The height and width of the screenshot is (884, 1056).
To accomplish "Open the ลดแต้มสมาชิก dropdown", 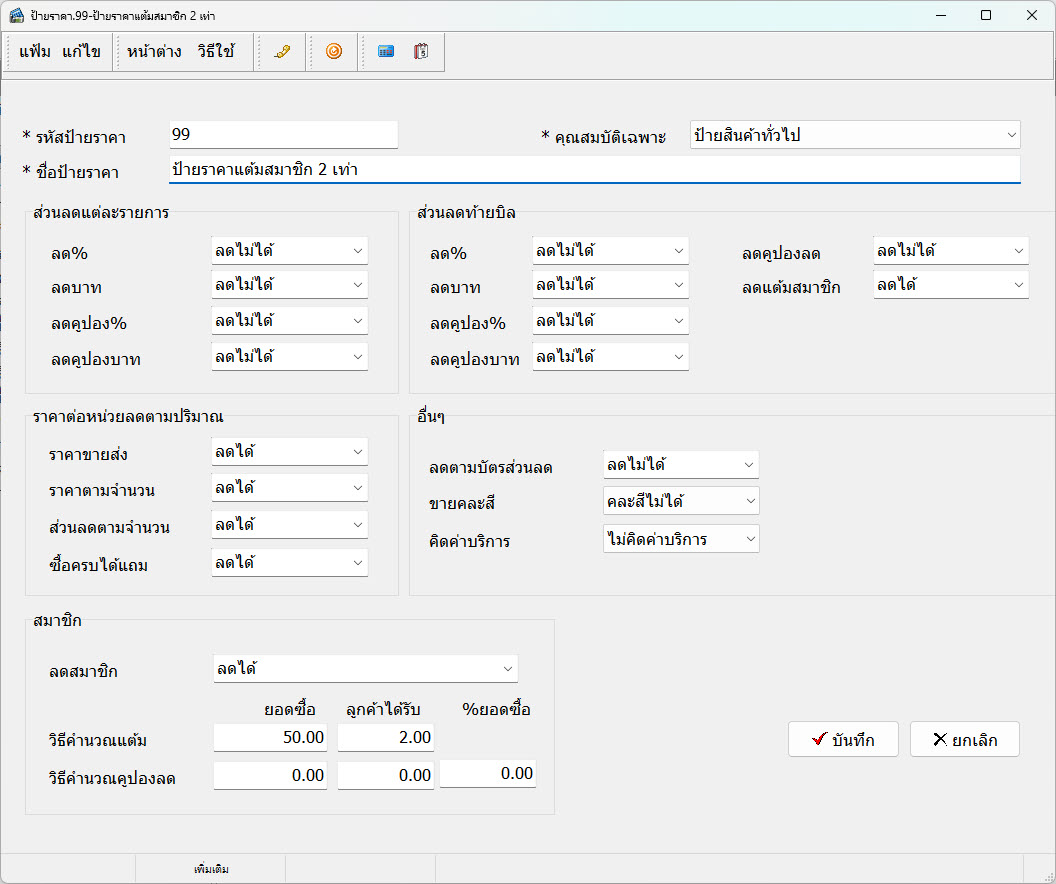I will [x=950, y=285].
